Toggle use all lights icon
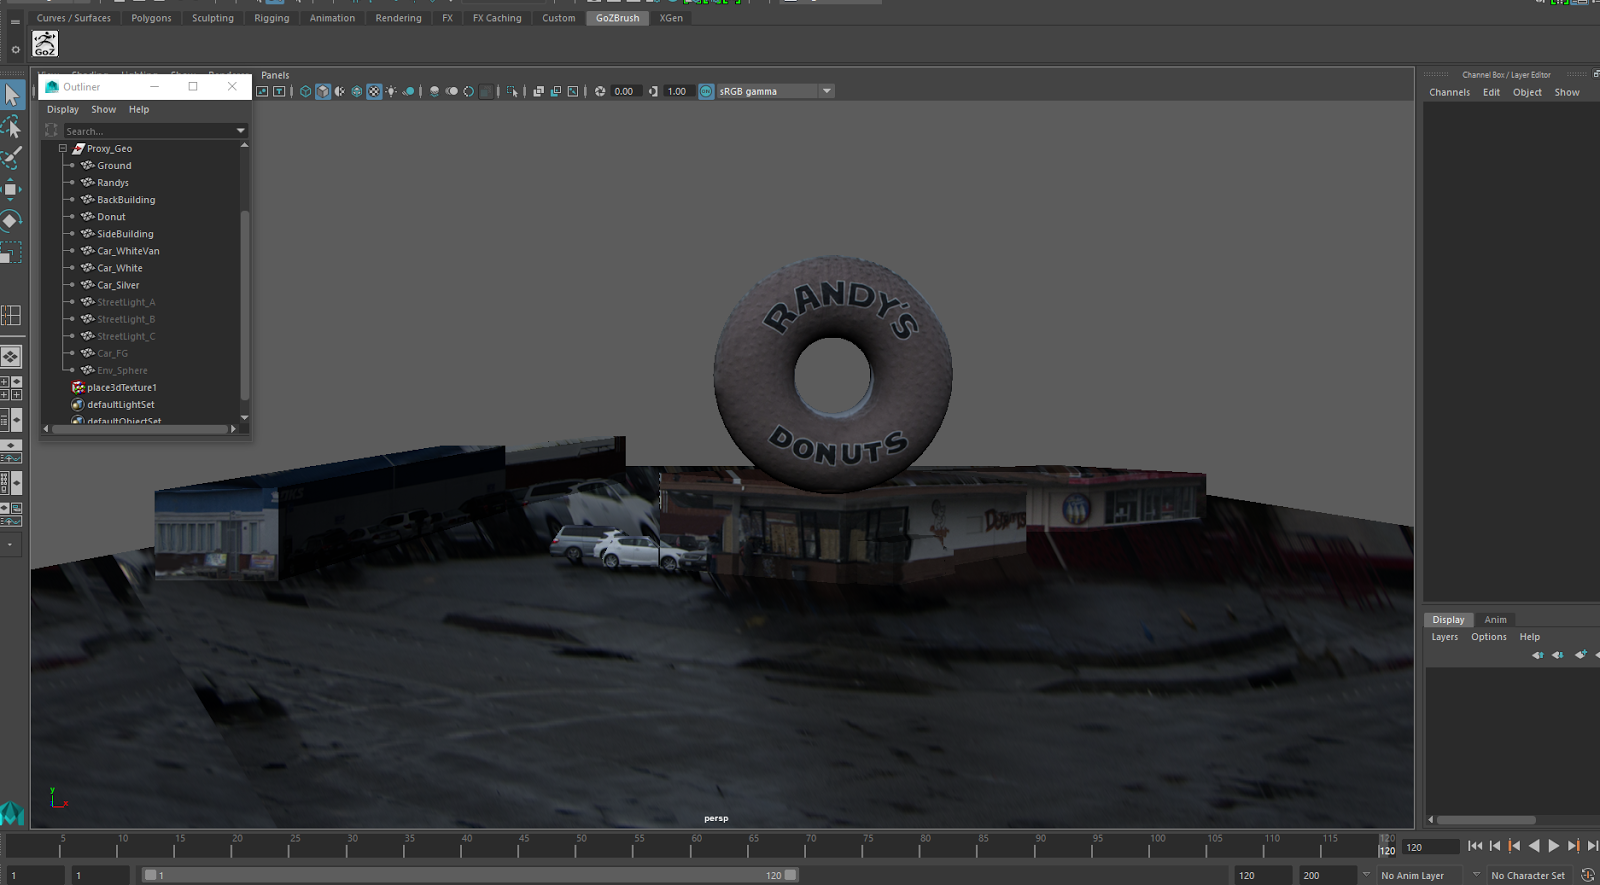Screen dimensions: 1600x885 coord(391,91)
